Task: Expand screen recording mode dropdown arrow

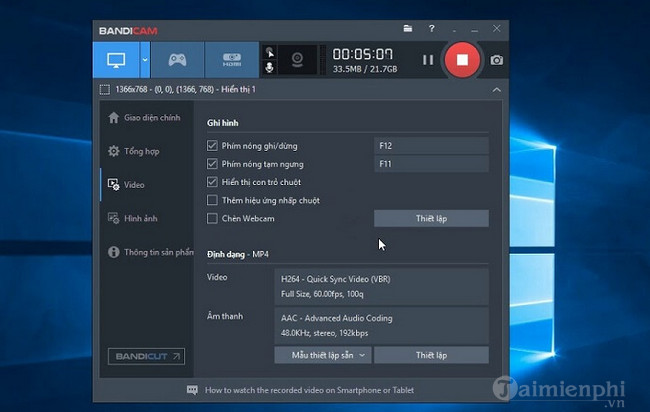Action: pos(145,59)
